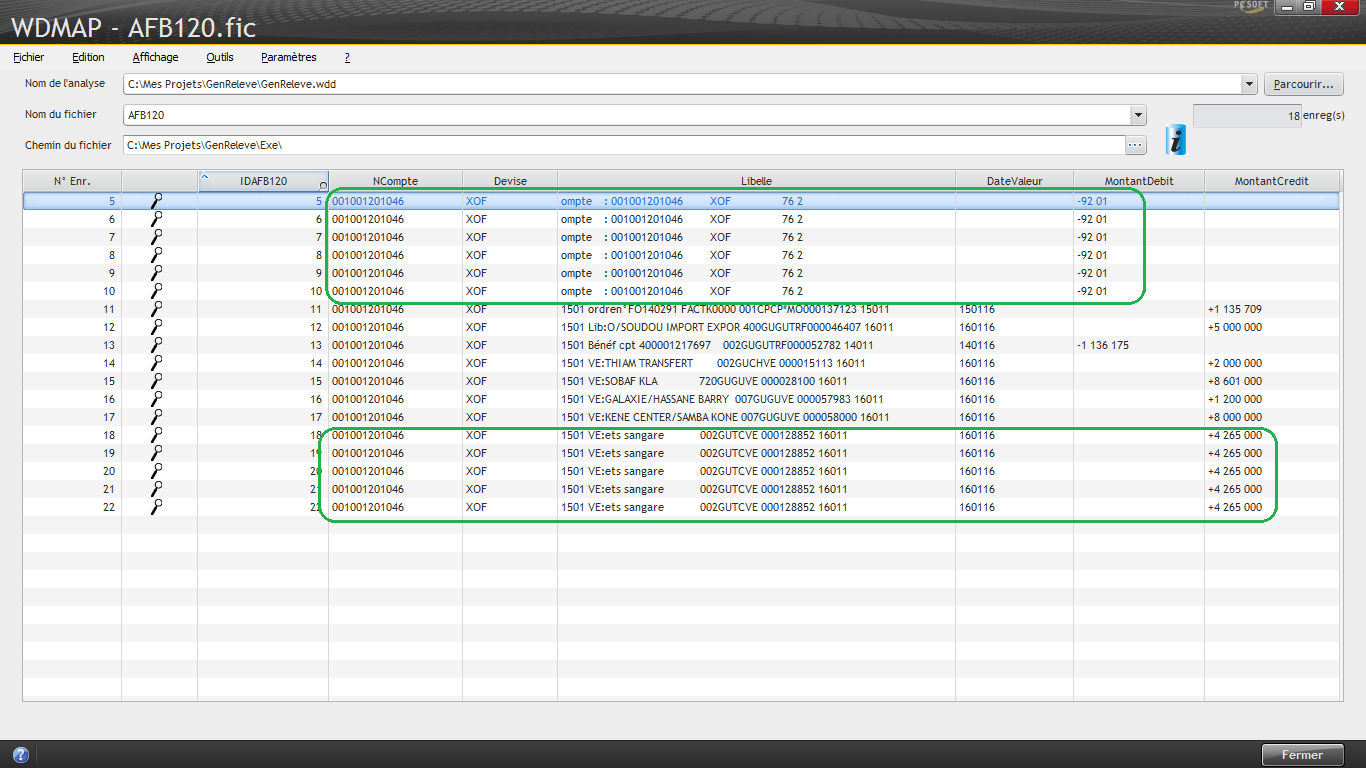Open Outils menu

[x=220, y=57]
